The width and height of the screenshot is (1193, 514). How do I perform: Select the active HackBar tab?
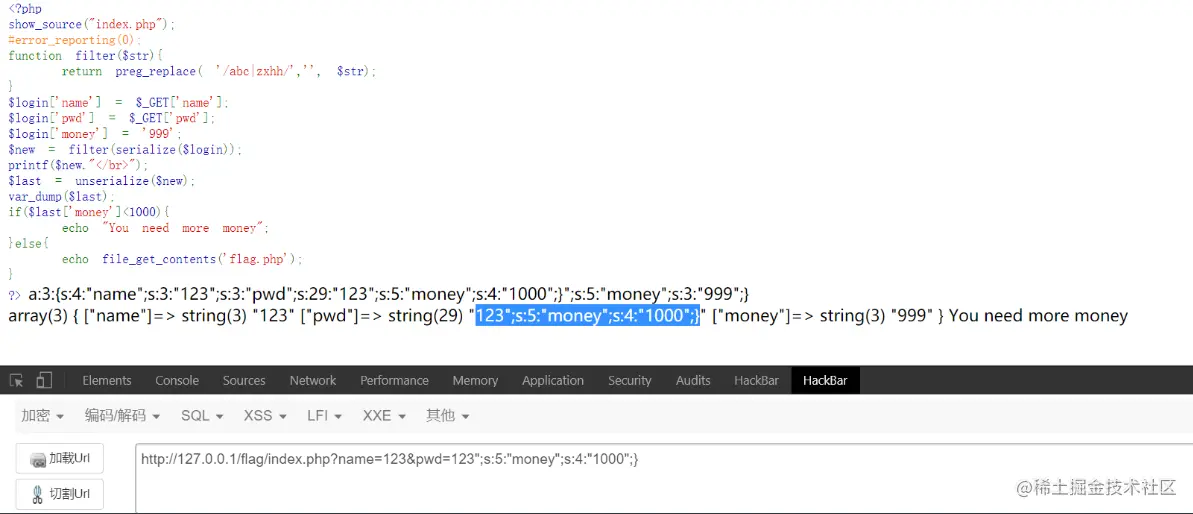pos(826,380)
